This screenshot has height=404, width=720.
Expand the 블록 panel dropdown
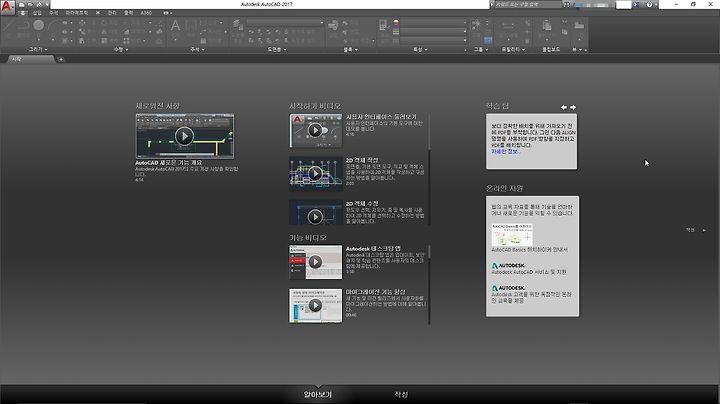[350, 49]
